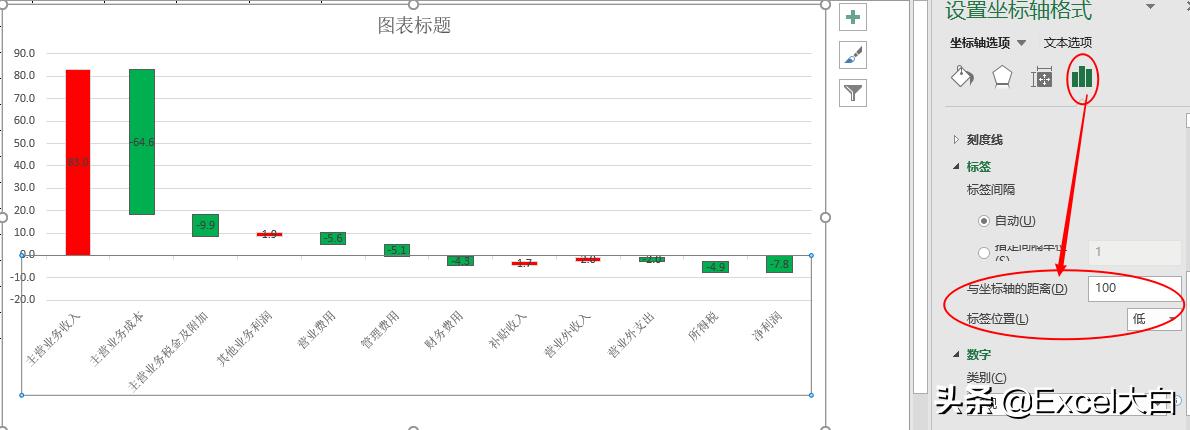This screenshot has width=1190, height=430.
Task: Select Axis Options bar chart icon
Action: pyautogui.click(x=1081, y=77)
